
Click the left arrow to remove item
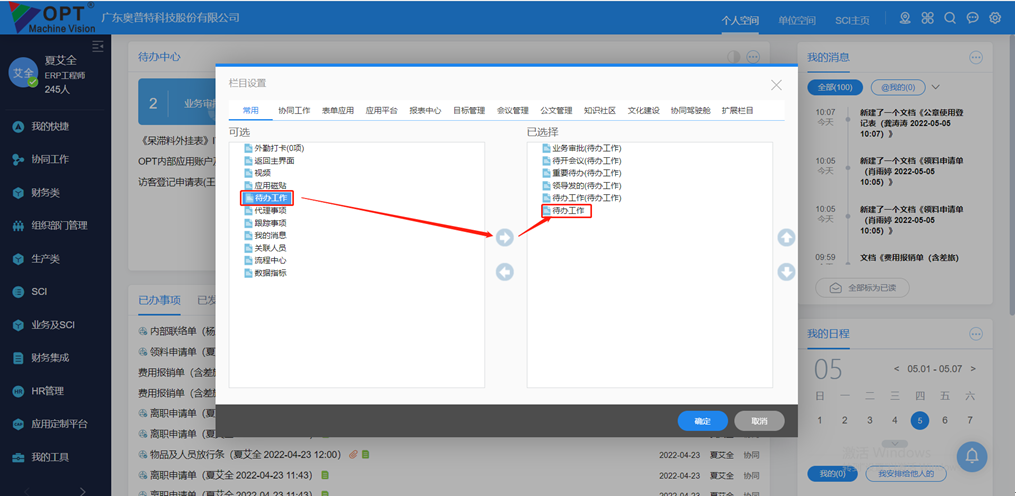pyautogui.click(x=505, y=272)
